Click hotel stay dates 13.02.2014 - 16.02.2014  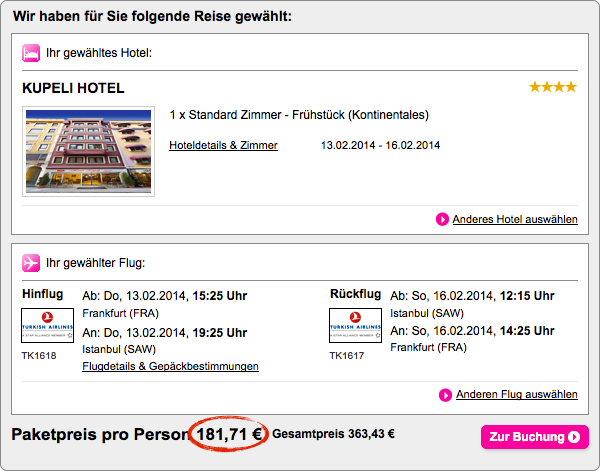tap(380, 145)
